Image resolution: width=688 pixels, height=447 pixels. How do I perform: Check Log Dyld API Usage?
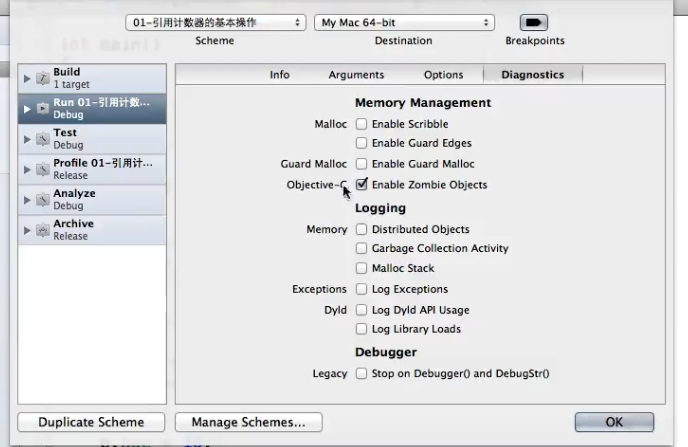pos(361,310)
